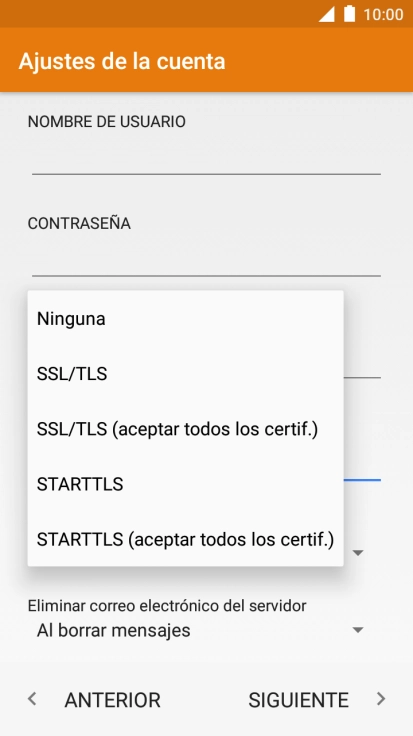This screenshot has width=413, height=736.
Task: Choose STARTTLS (aceptar todos los certif.)
Action: point(185,540)
